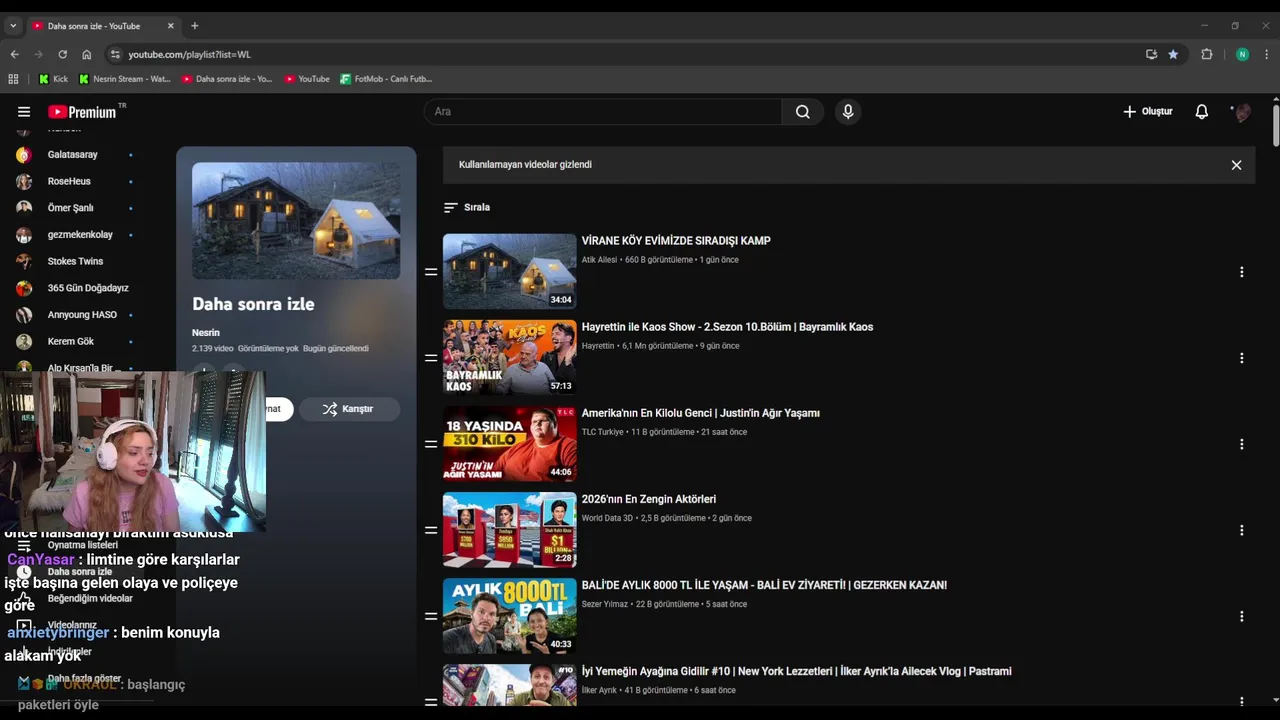Screen dimensions: 1280x720
Task: Open options for 2026'nın En Zengin Aktörleri video
Action: tap(1241, 530)
